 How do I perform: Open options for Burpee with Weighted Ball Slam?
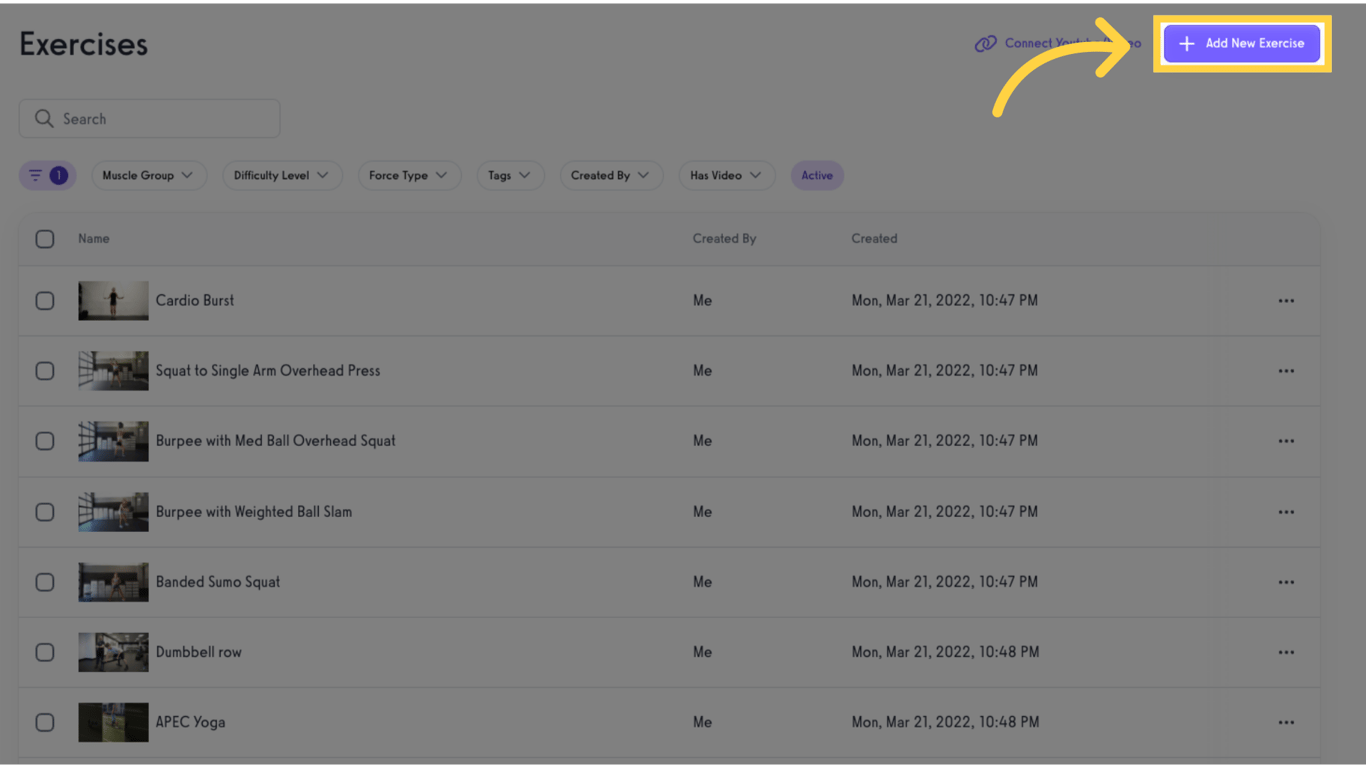1286,512
